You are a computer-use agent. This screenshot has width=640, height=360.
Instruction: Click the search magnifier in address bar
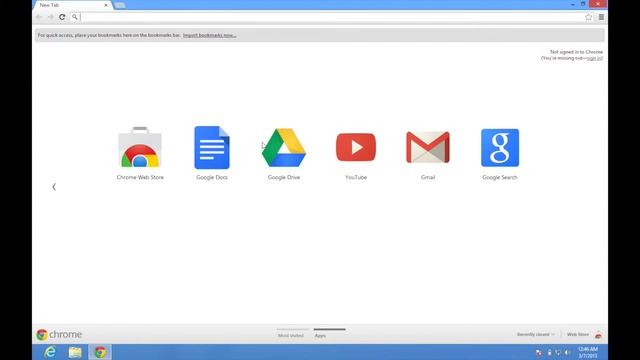pyautogui.click(x=75, y=17)
